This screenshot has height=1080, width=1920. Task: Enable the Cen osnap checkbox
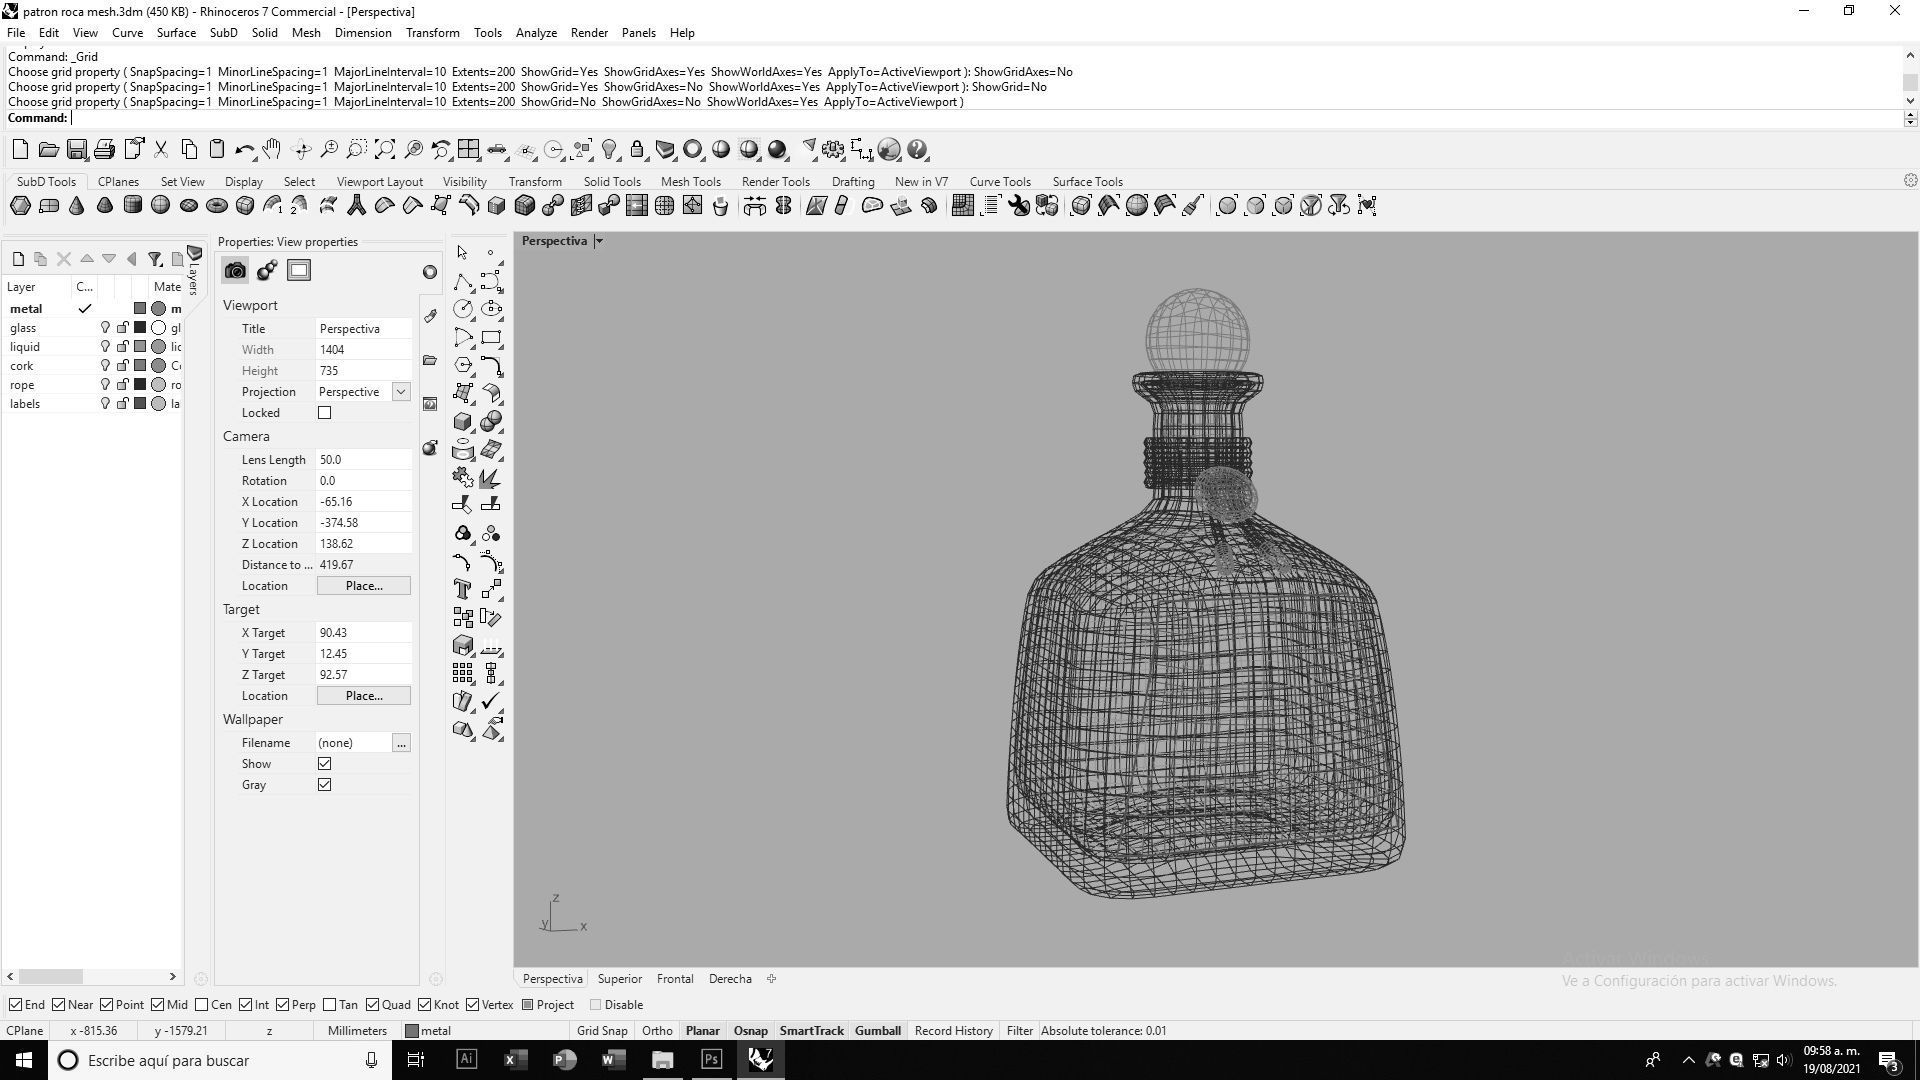point(202,1005)
